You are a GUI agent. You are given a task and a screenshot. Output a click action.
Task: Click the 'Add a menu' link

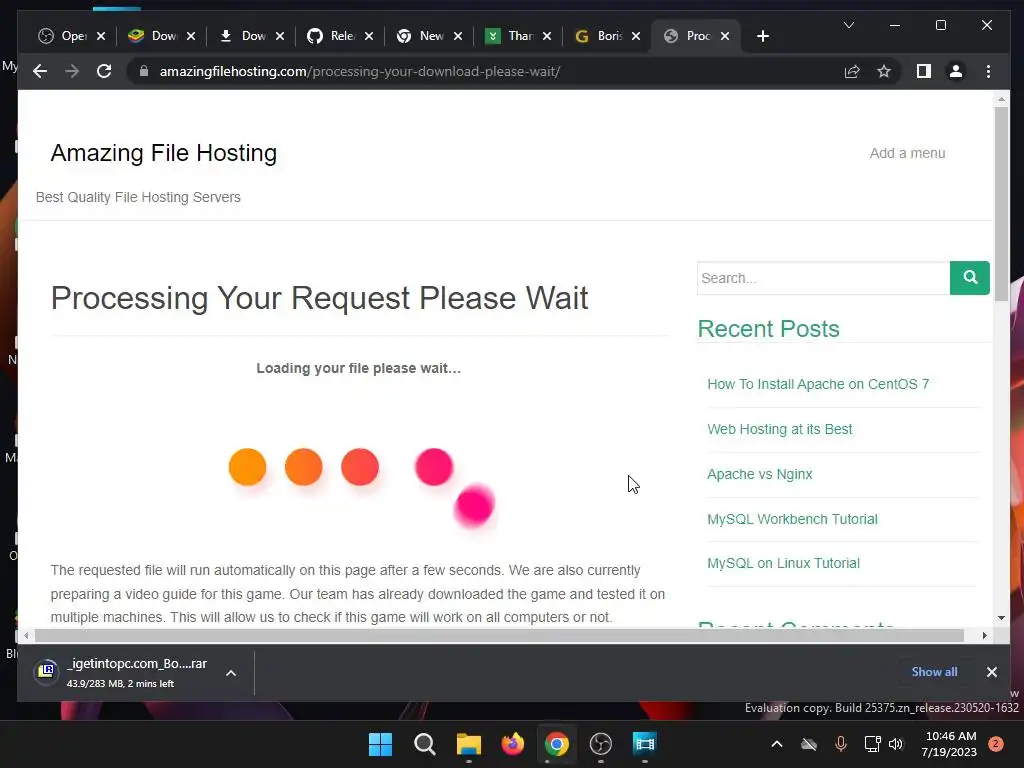click(907, 153)
